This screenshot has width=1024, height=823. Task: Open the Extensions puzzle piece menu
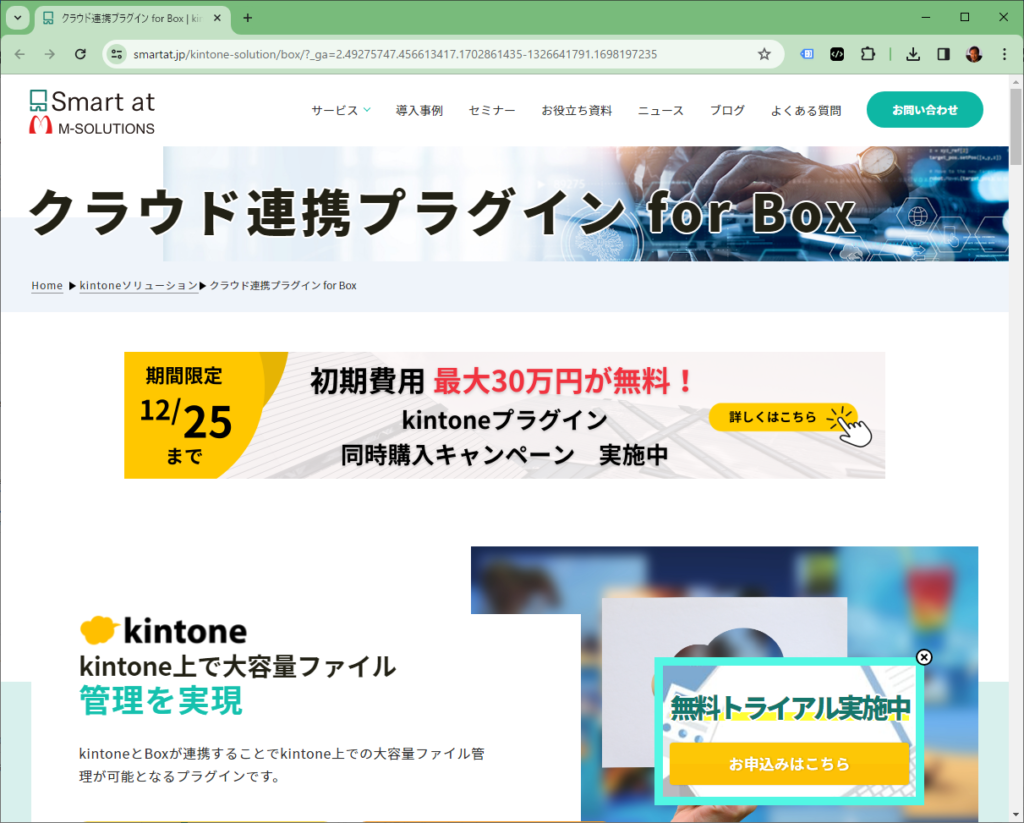tap(867, 54)
